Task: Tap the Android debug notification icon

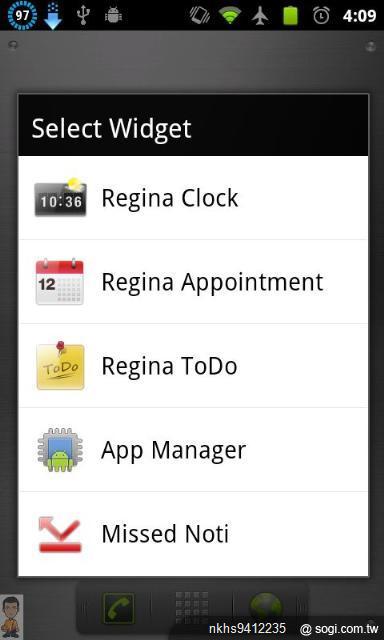Action: (x=113, y=16)
